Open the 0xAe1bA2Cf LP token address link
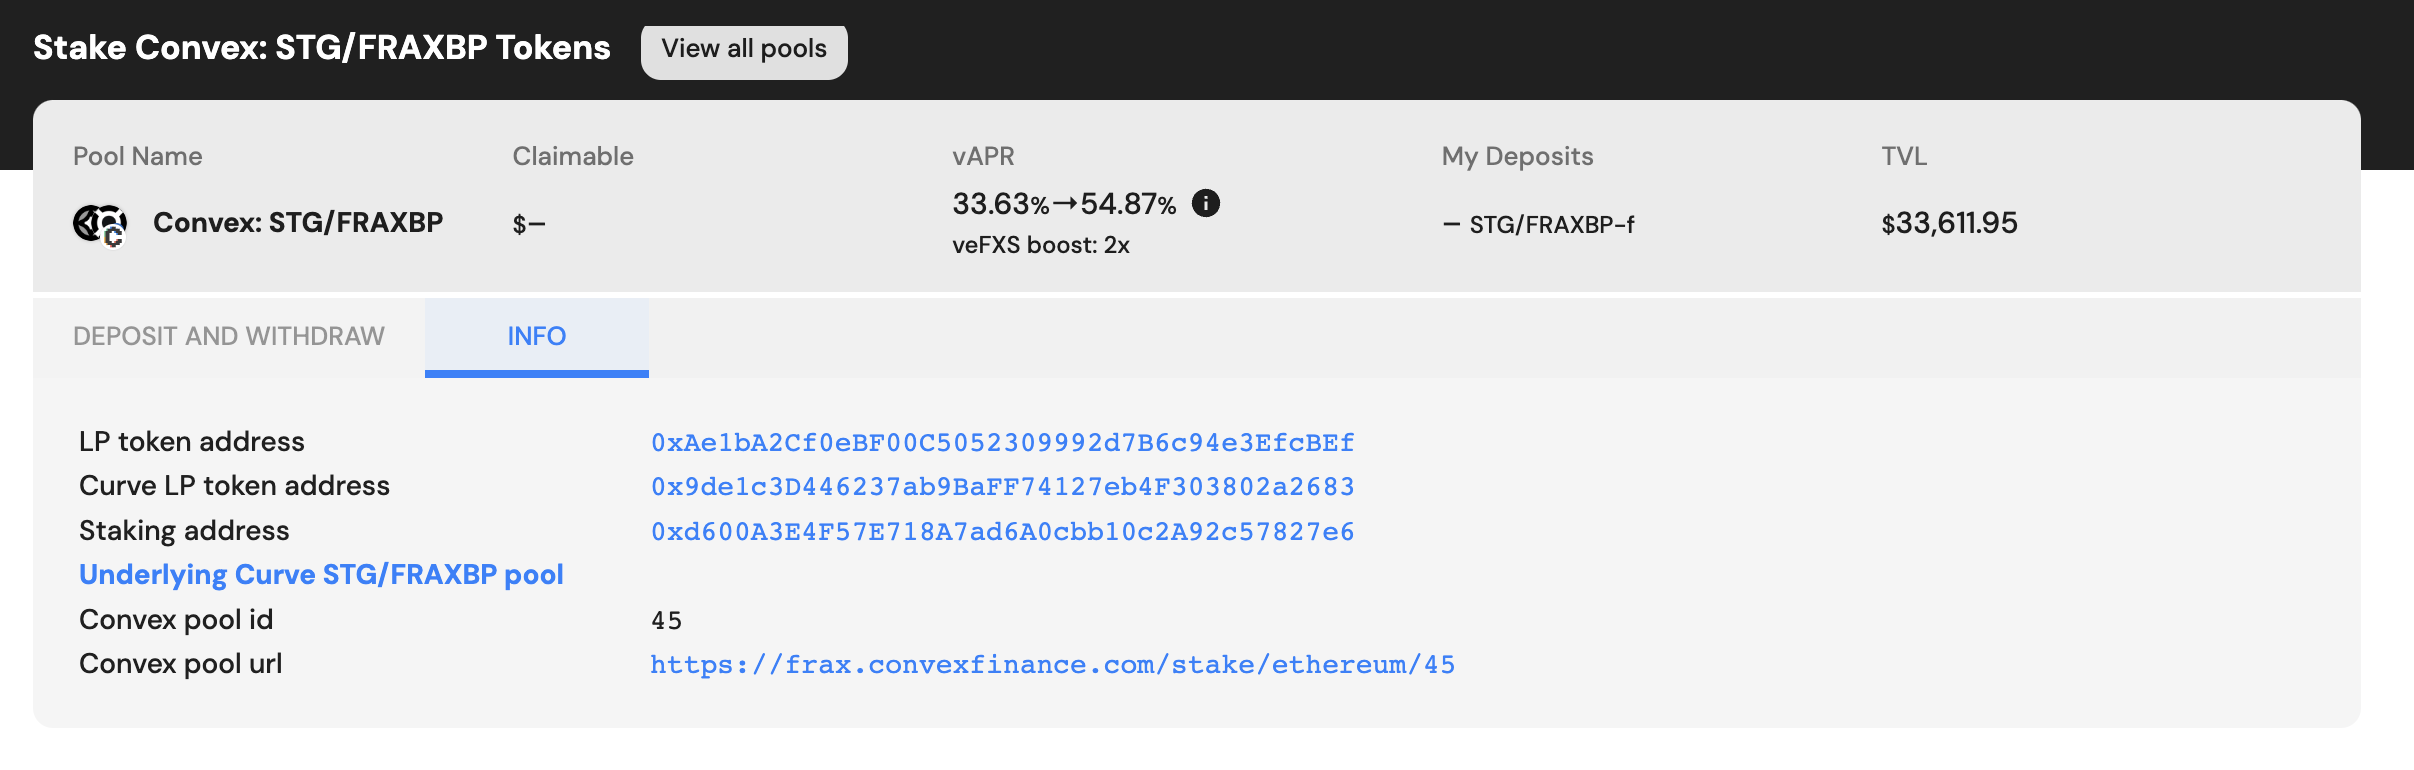Viewport: 2414px width, 770px height. [1002, 442]
